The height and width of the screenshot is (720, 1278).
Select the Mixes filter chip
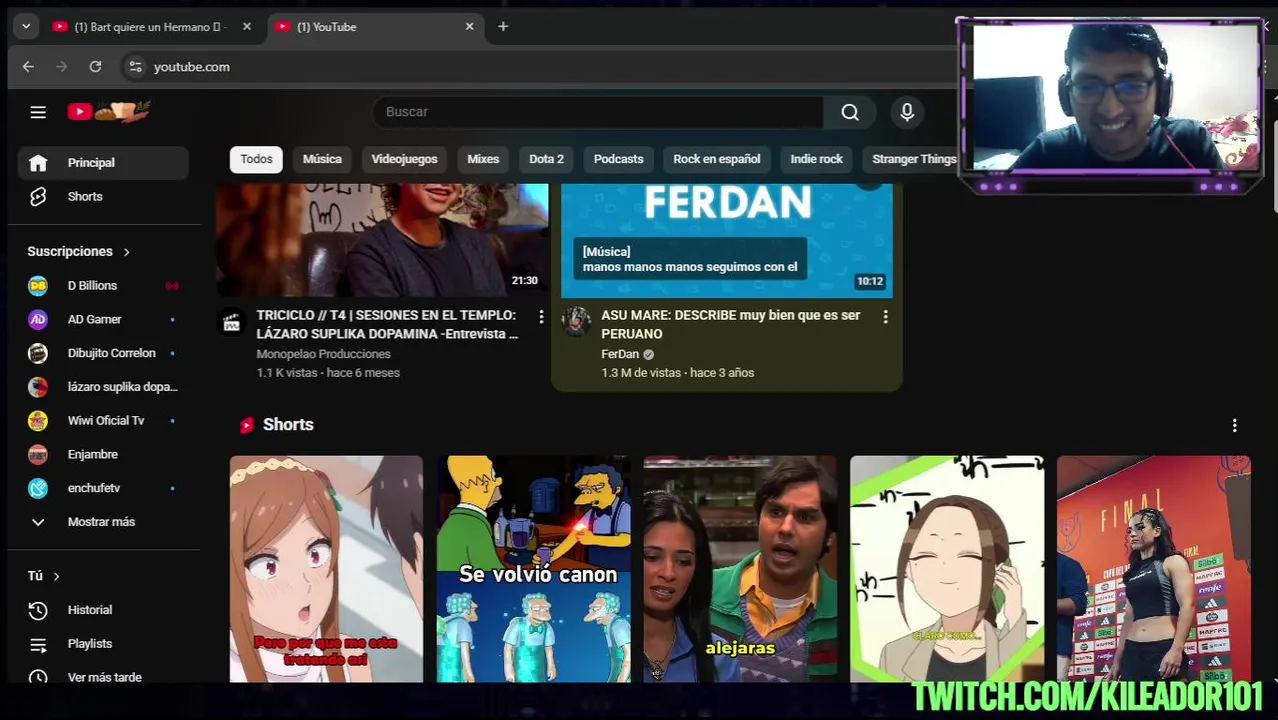pos(483,159)
